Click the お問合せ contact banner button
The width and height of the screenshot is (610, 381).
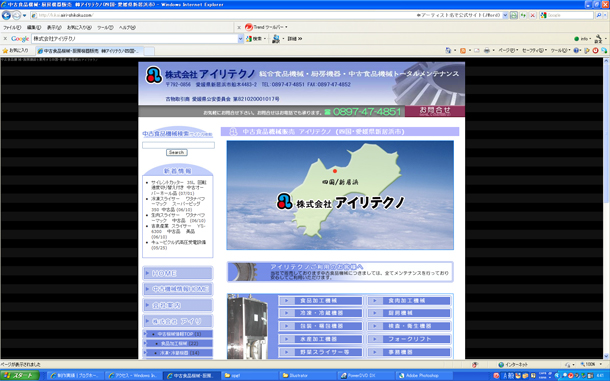[x=435, y=111]
